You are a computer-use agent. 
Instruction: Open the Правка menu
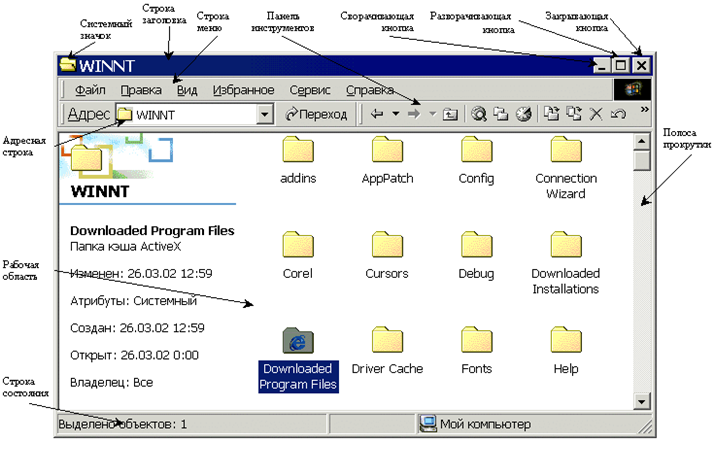(141, 90)
